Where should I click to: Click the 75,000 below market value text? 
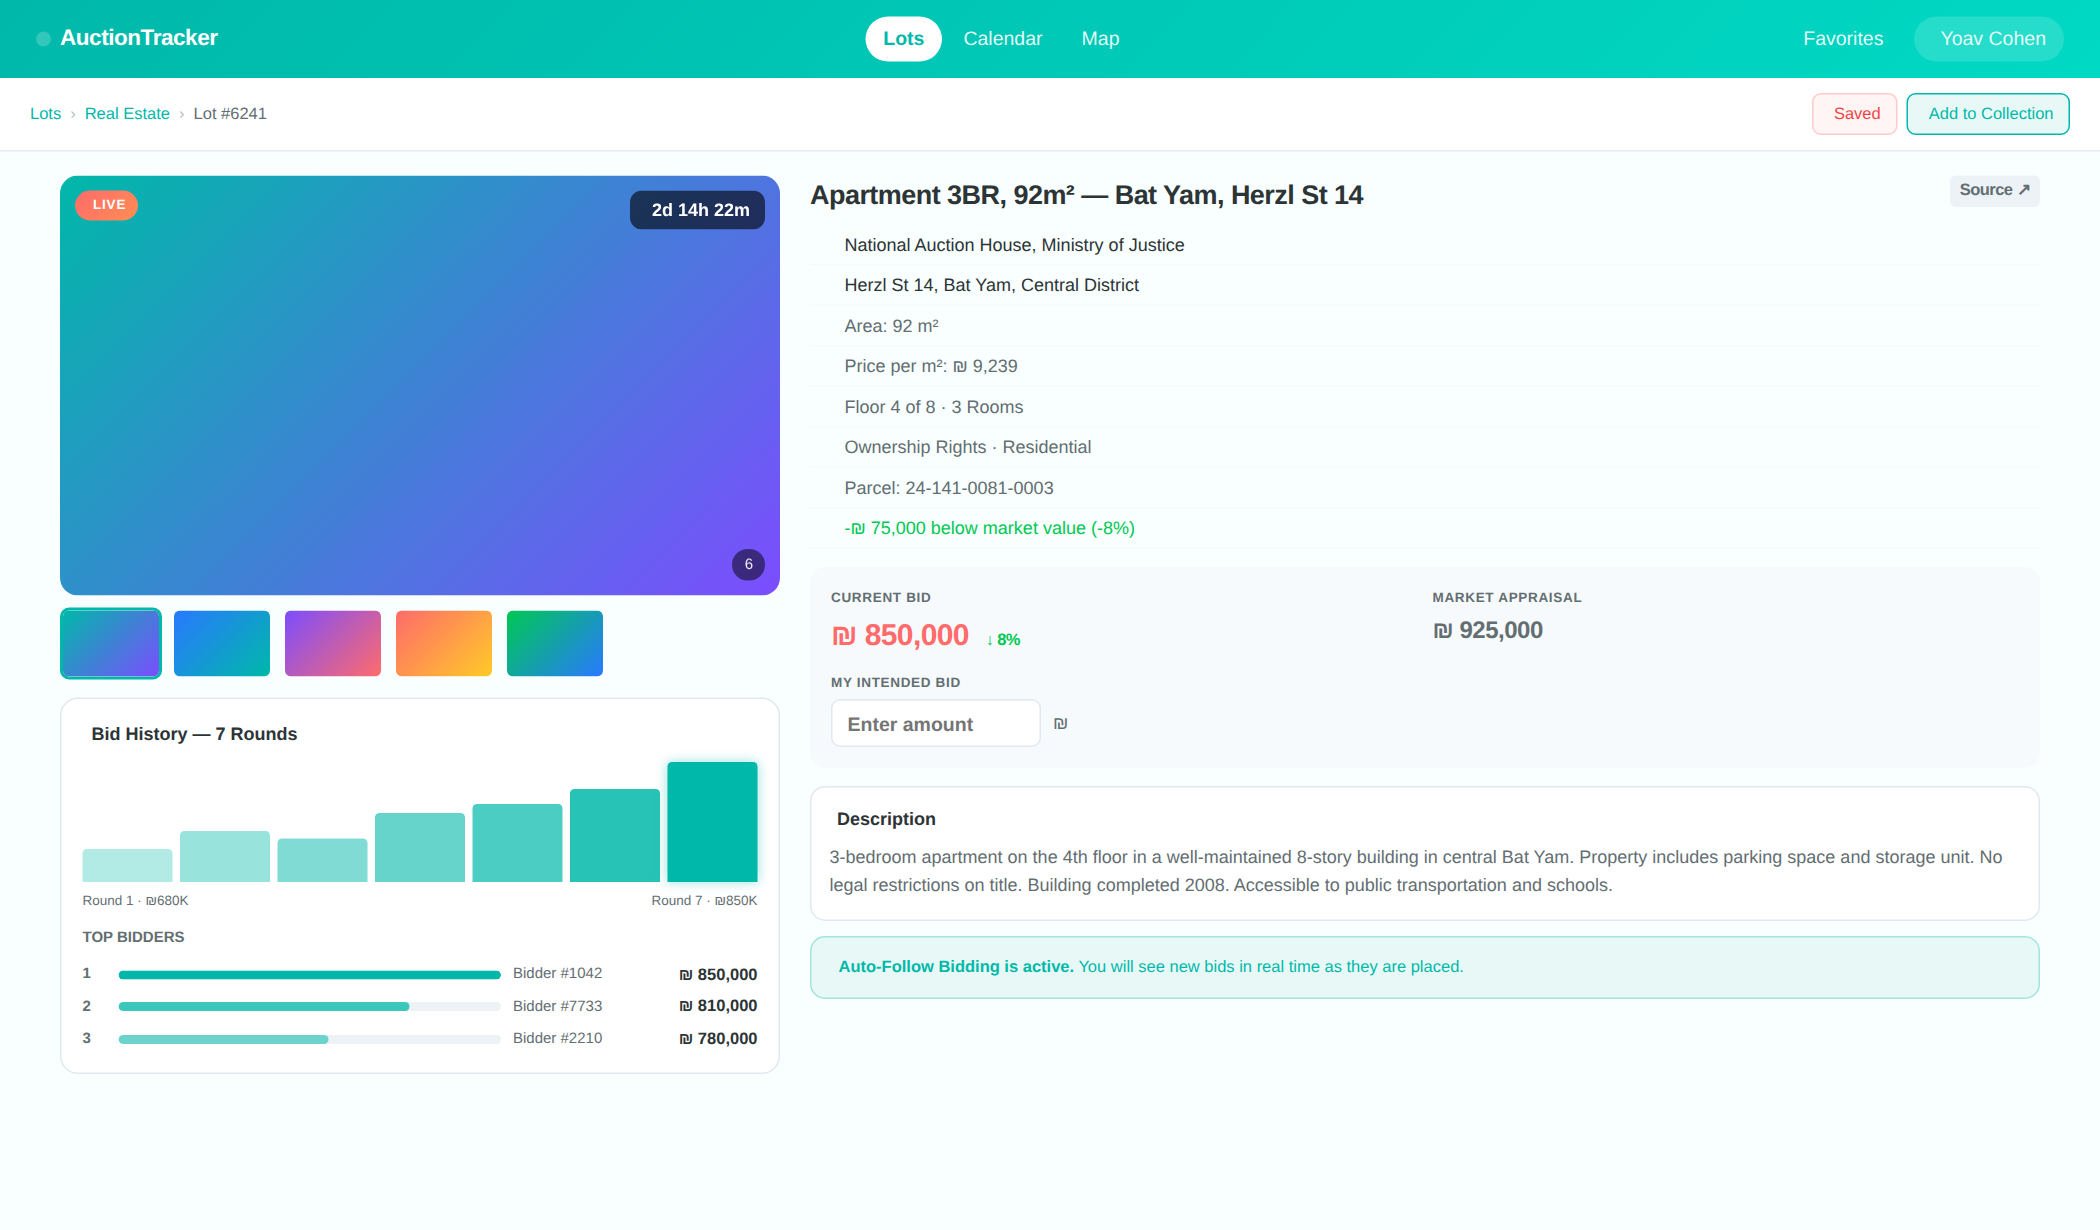(x=989, y=529)
